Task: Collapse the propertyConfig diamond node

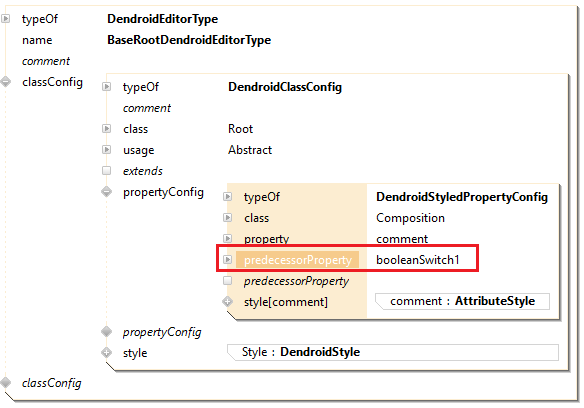Action: pyautogui.click(x=107, y=192)
